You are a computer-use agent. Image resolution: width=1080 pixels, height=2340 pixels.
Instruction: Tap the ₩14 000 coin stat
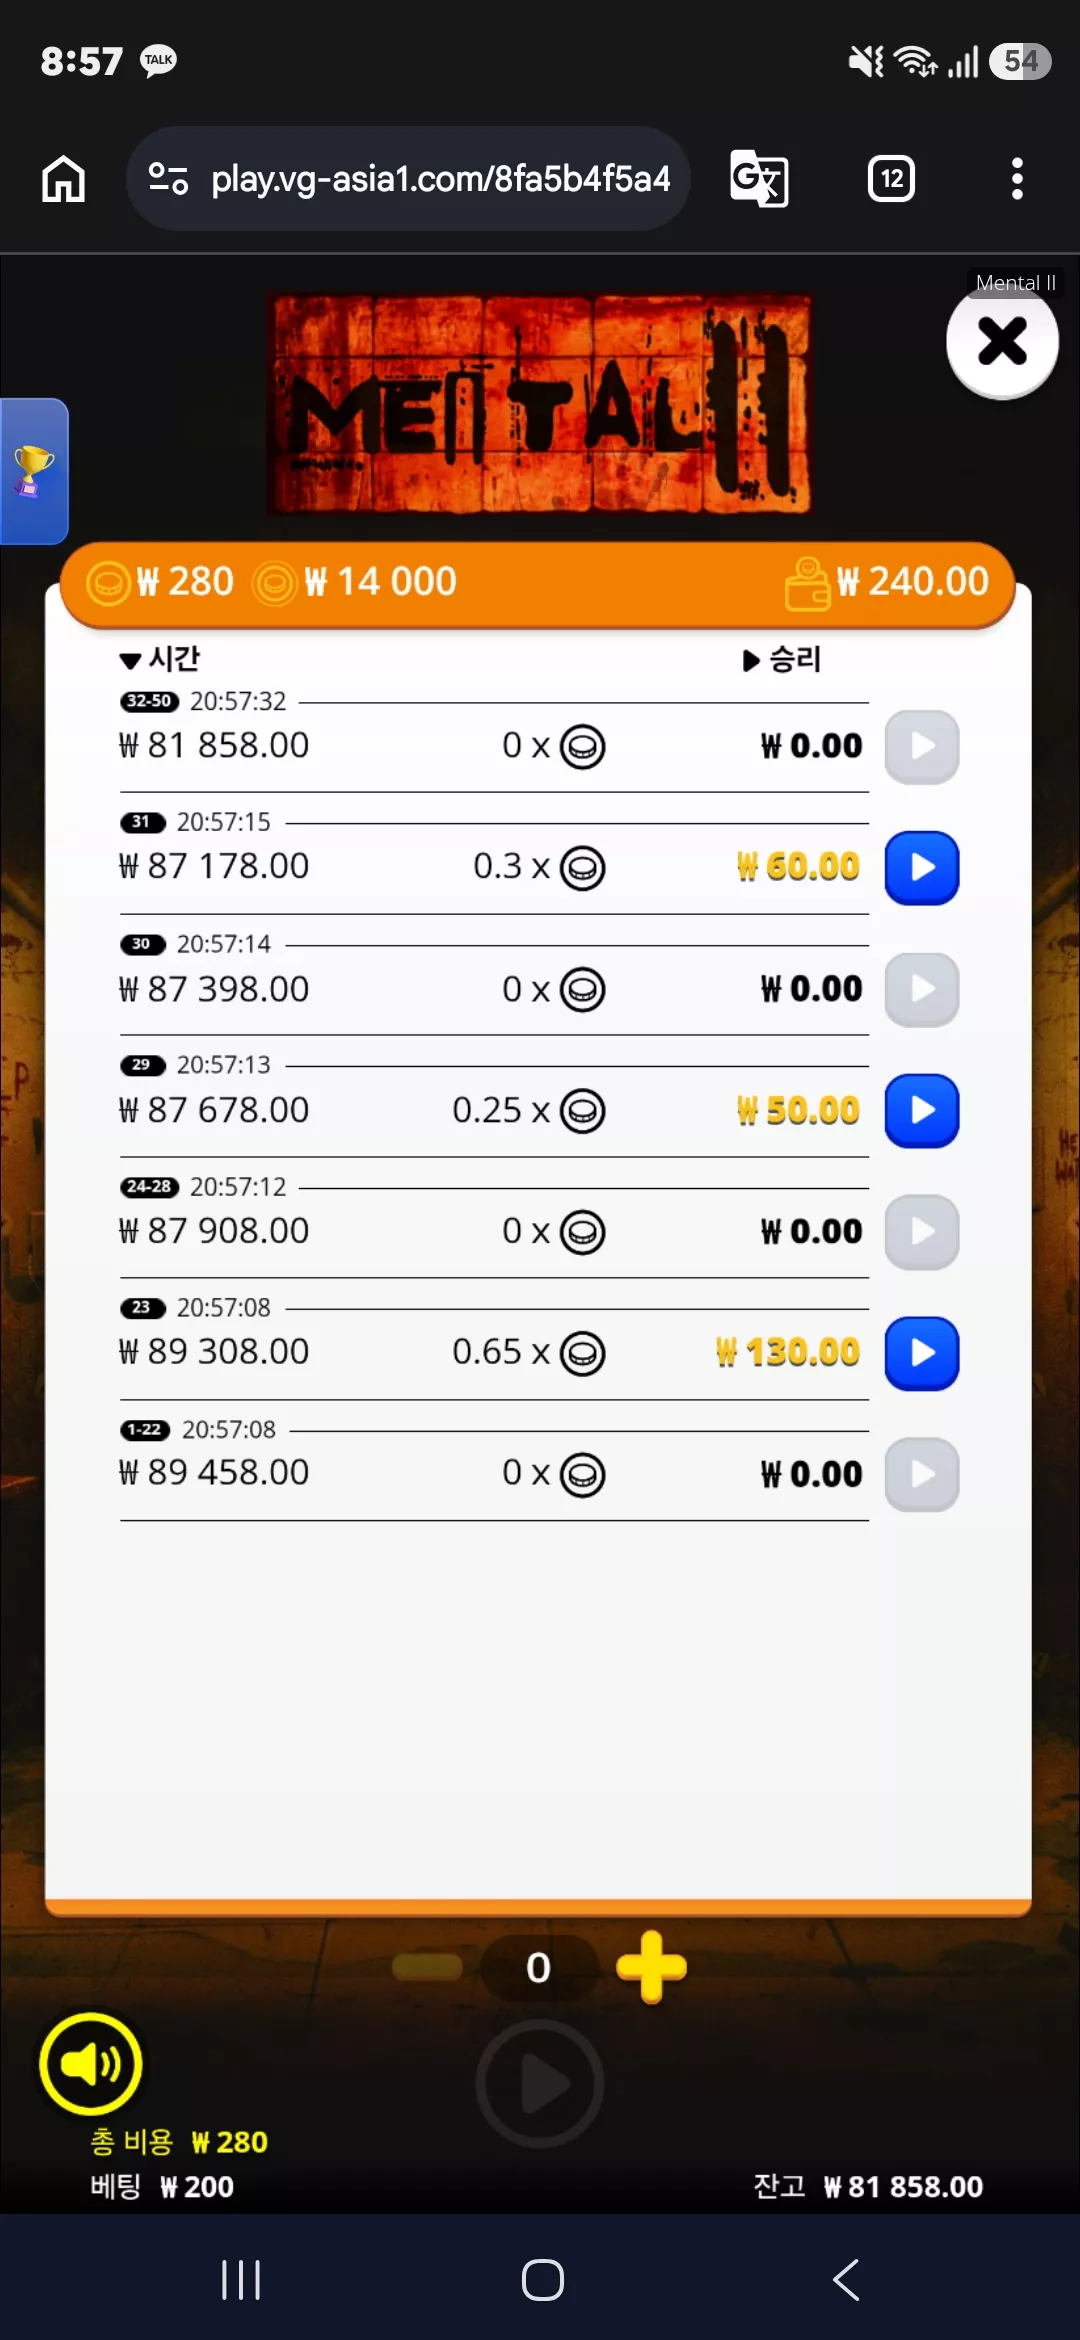(355, 582)
